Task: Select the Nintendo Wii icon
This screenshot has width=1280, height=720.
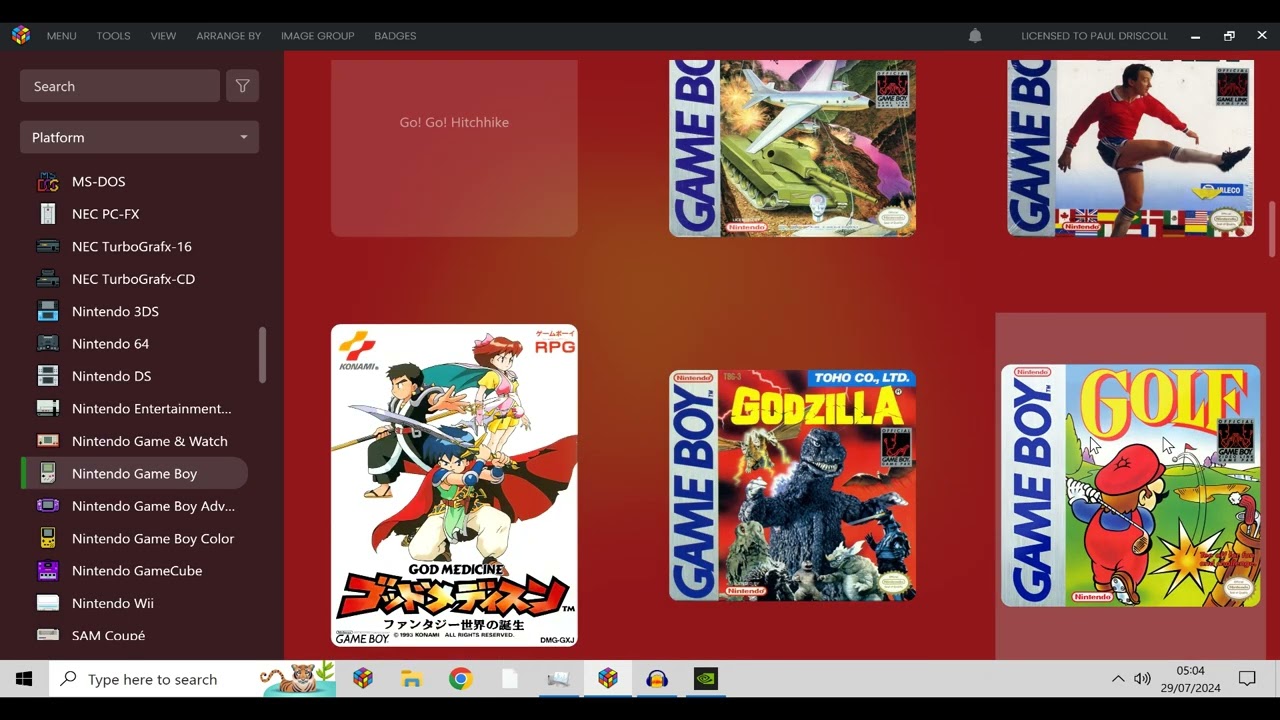Action: (48, 603)
